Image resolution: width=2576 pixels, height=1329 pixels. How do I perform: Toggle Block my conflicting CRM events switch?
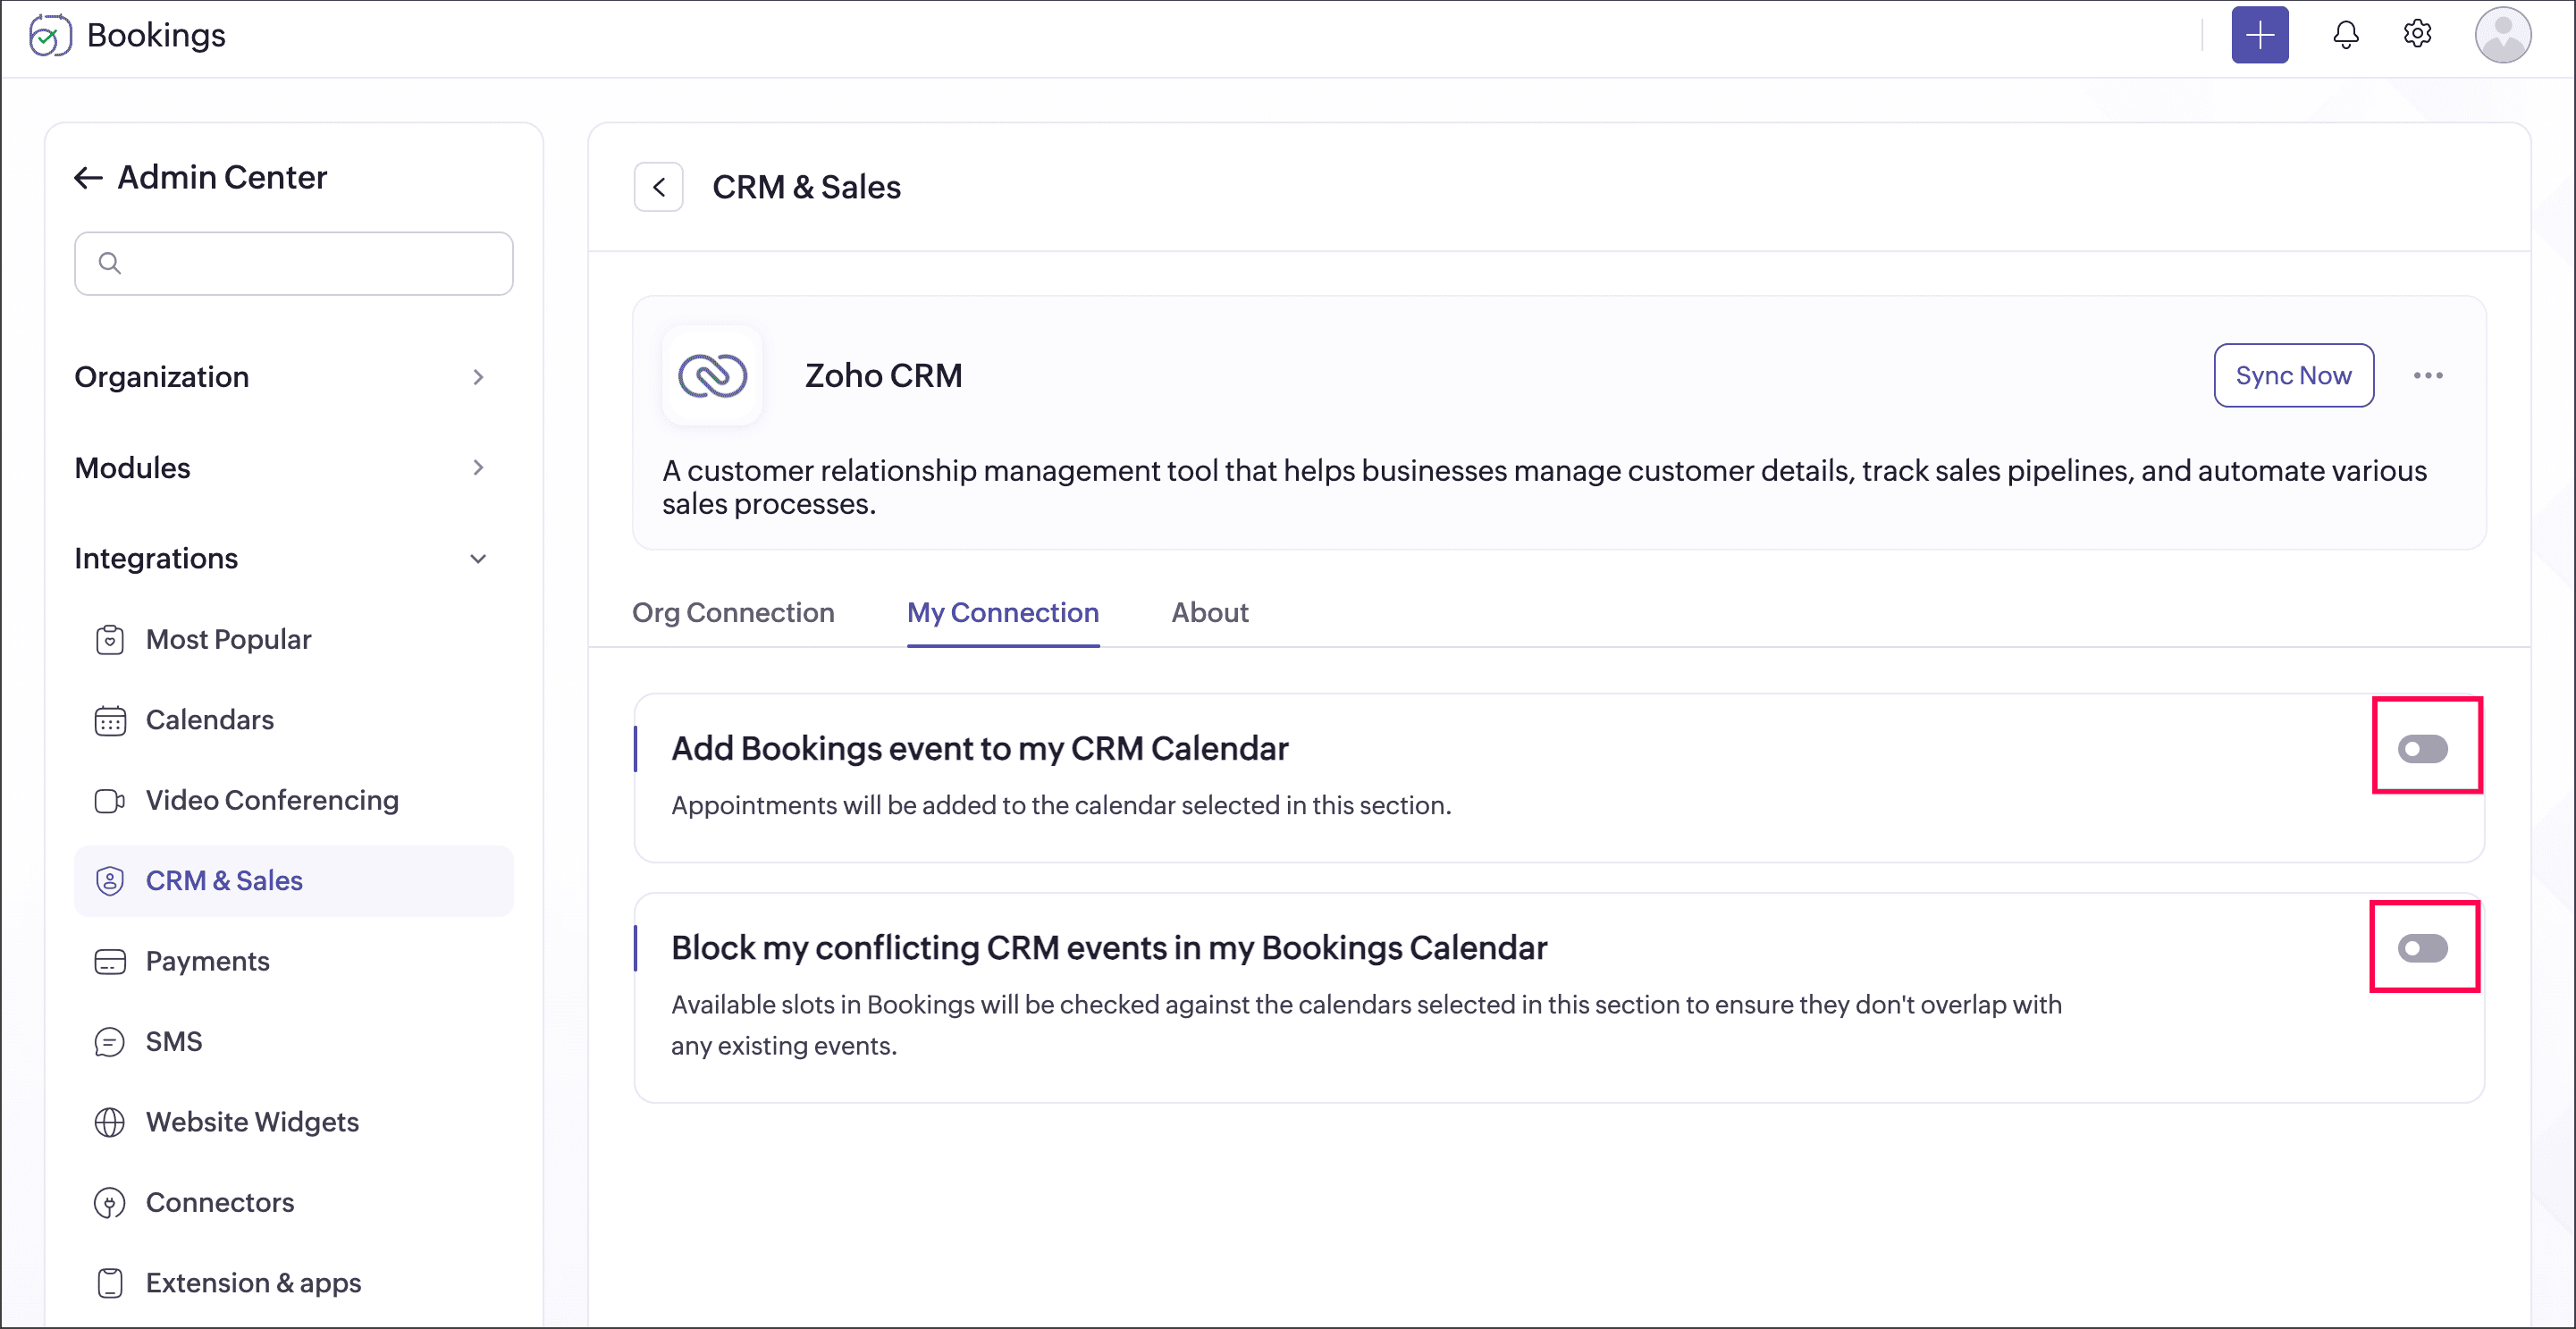tap(2422, 947)
